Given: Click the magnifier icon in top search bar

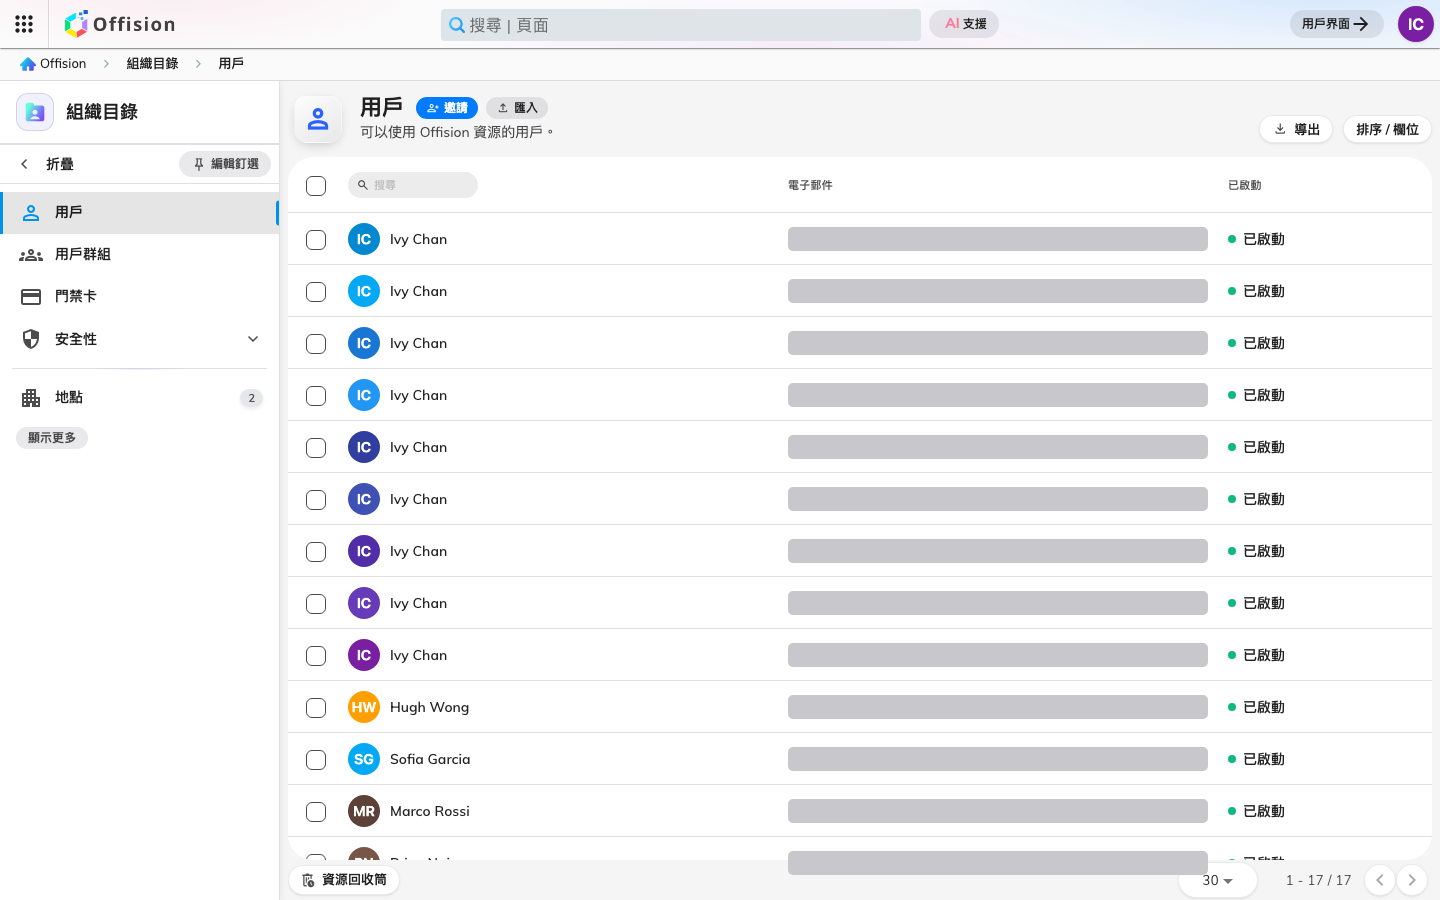Looking at the screenshot, I should (457, 25).
